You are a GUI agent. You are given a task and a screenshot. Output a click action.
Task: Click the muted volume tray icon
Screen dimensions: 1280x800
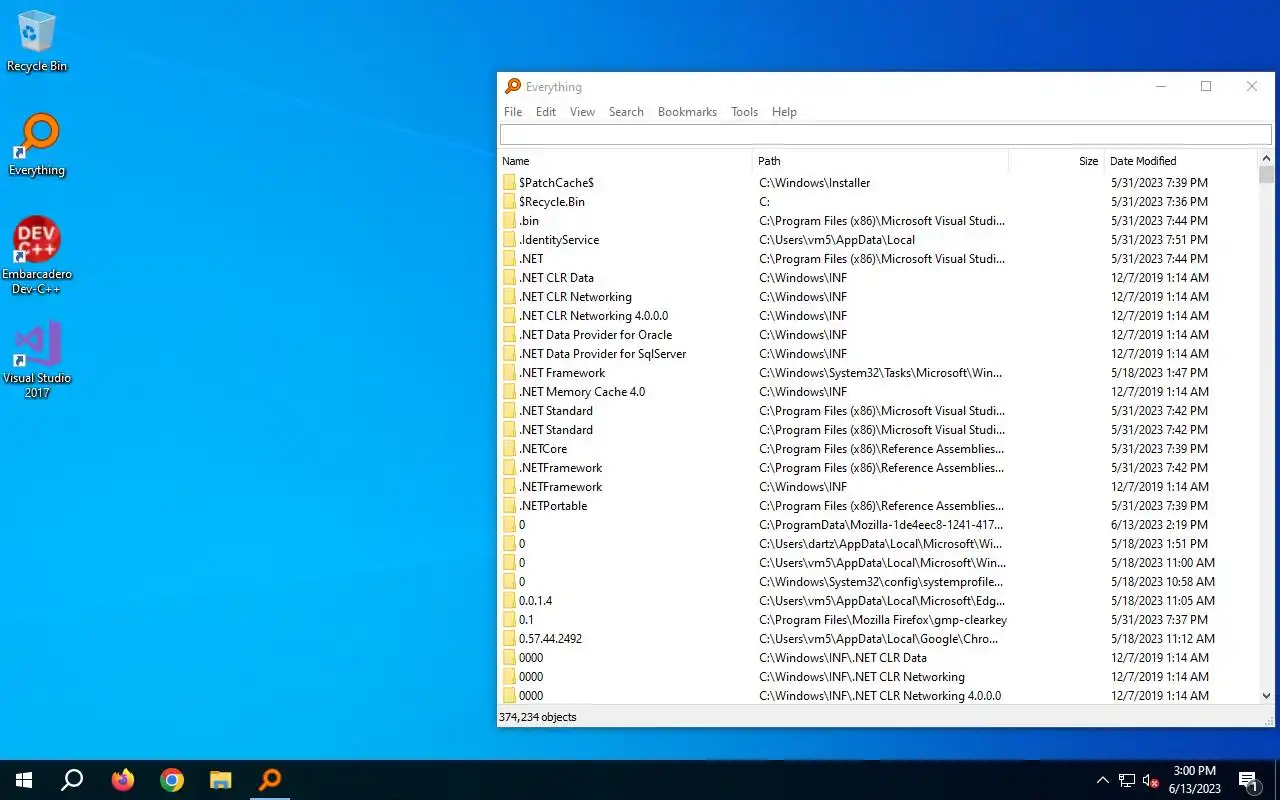click(1151, 780)
